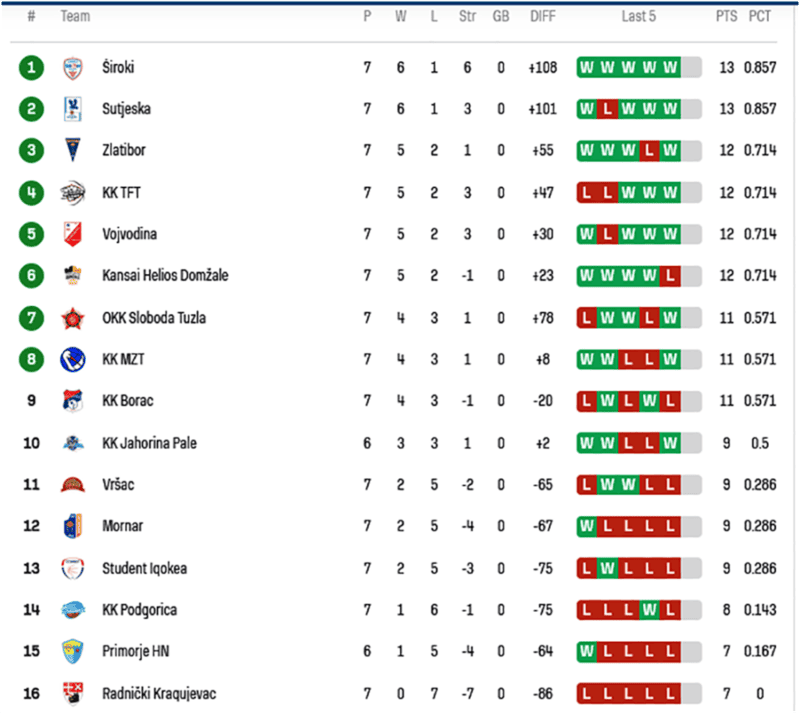The image size is (800, 713).
Task: Click the red L result in Zlatibor's Last 5
Action: point(650,151)
